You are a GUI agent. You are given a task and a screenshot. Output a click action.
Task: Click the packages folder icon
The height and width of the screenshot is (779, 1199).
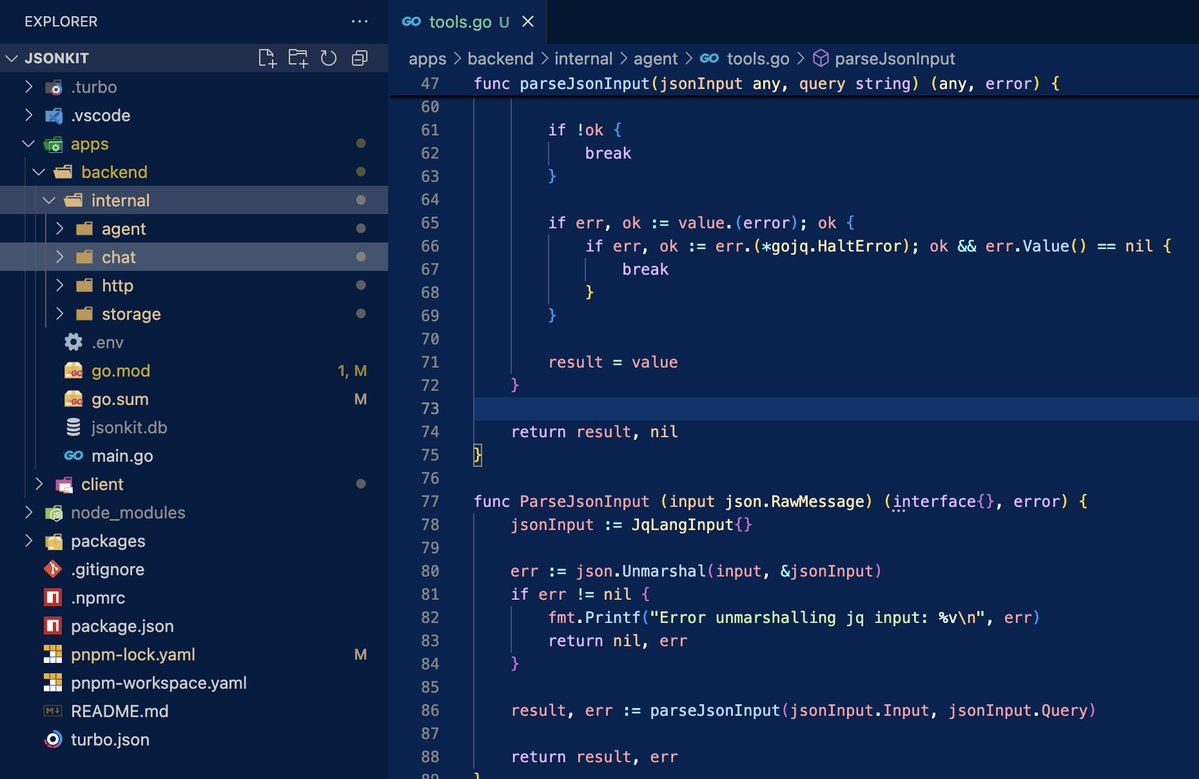tap(54, 541)
